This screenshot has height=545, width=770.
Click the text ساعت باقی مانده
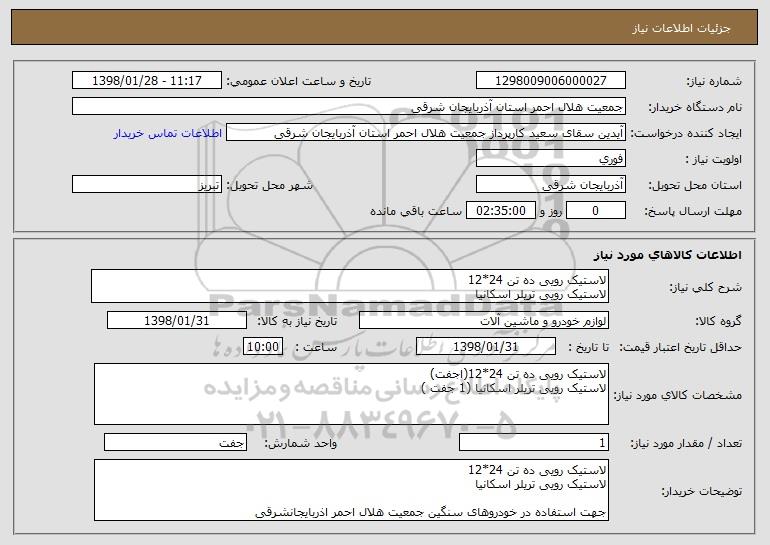(415, 211)
